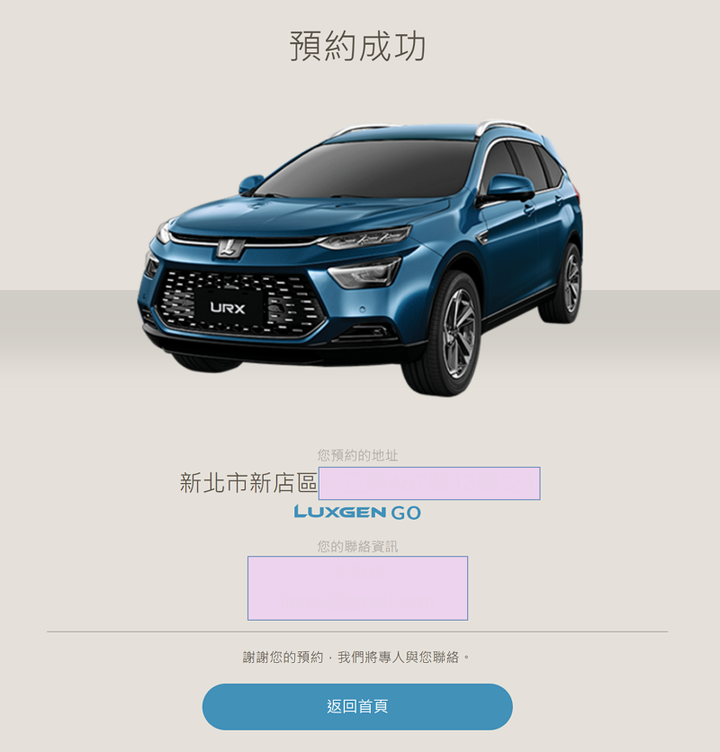Screen dimensions: 720x752
Task: Click the thank-you message 謝謝您的預約
Action: 283,657
